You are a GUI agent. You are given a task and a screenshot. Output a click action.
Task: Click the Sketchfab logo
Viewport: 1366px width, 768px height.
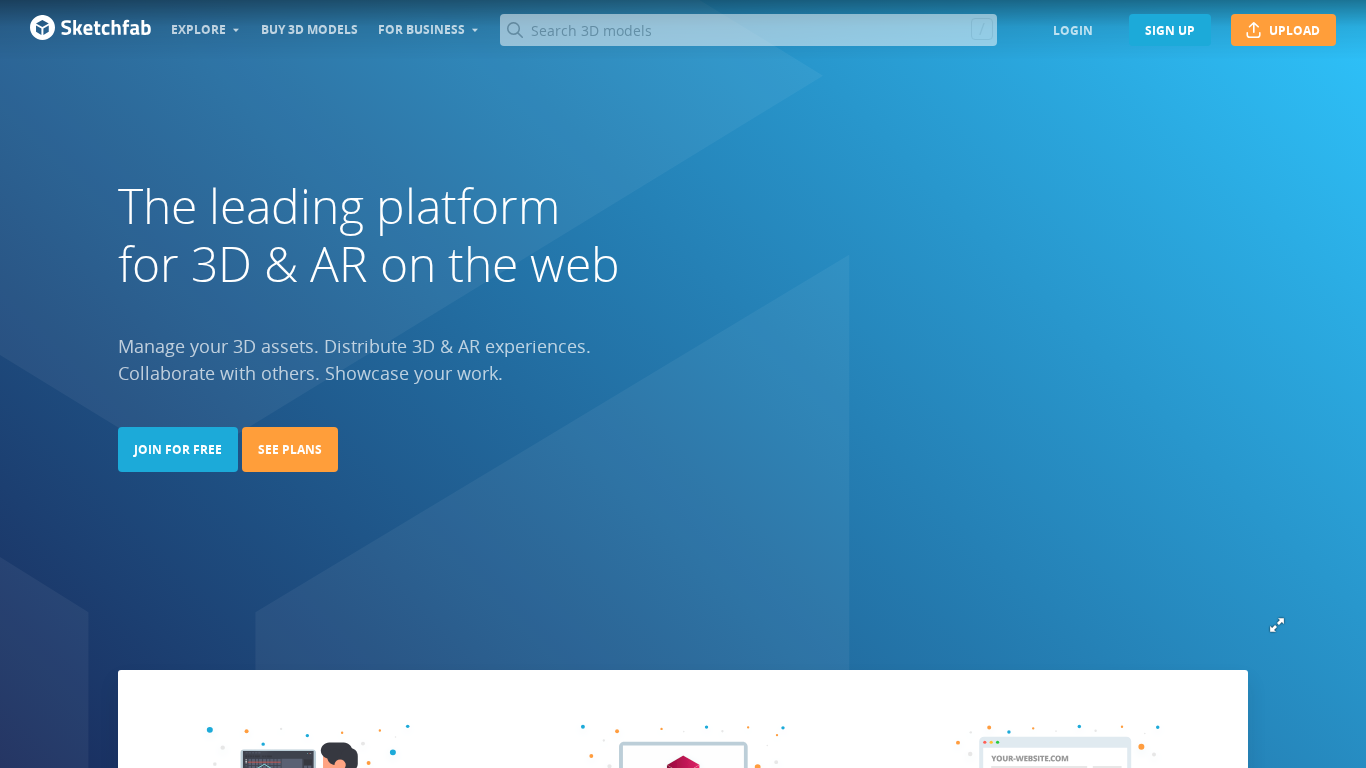[x=90, y=28]
